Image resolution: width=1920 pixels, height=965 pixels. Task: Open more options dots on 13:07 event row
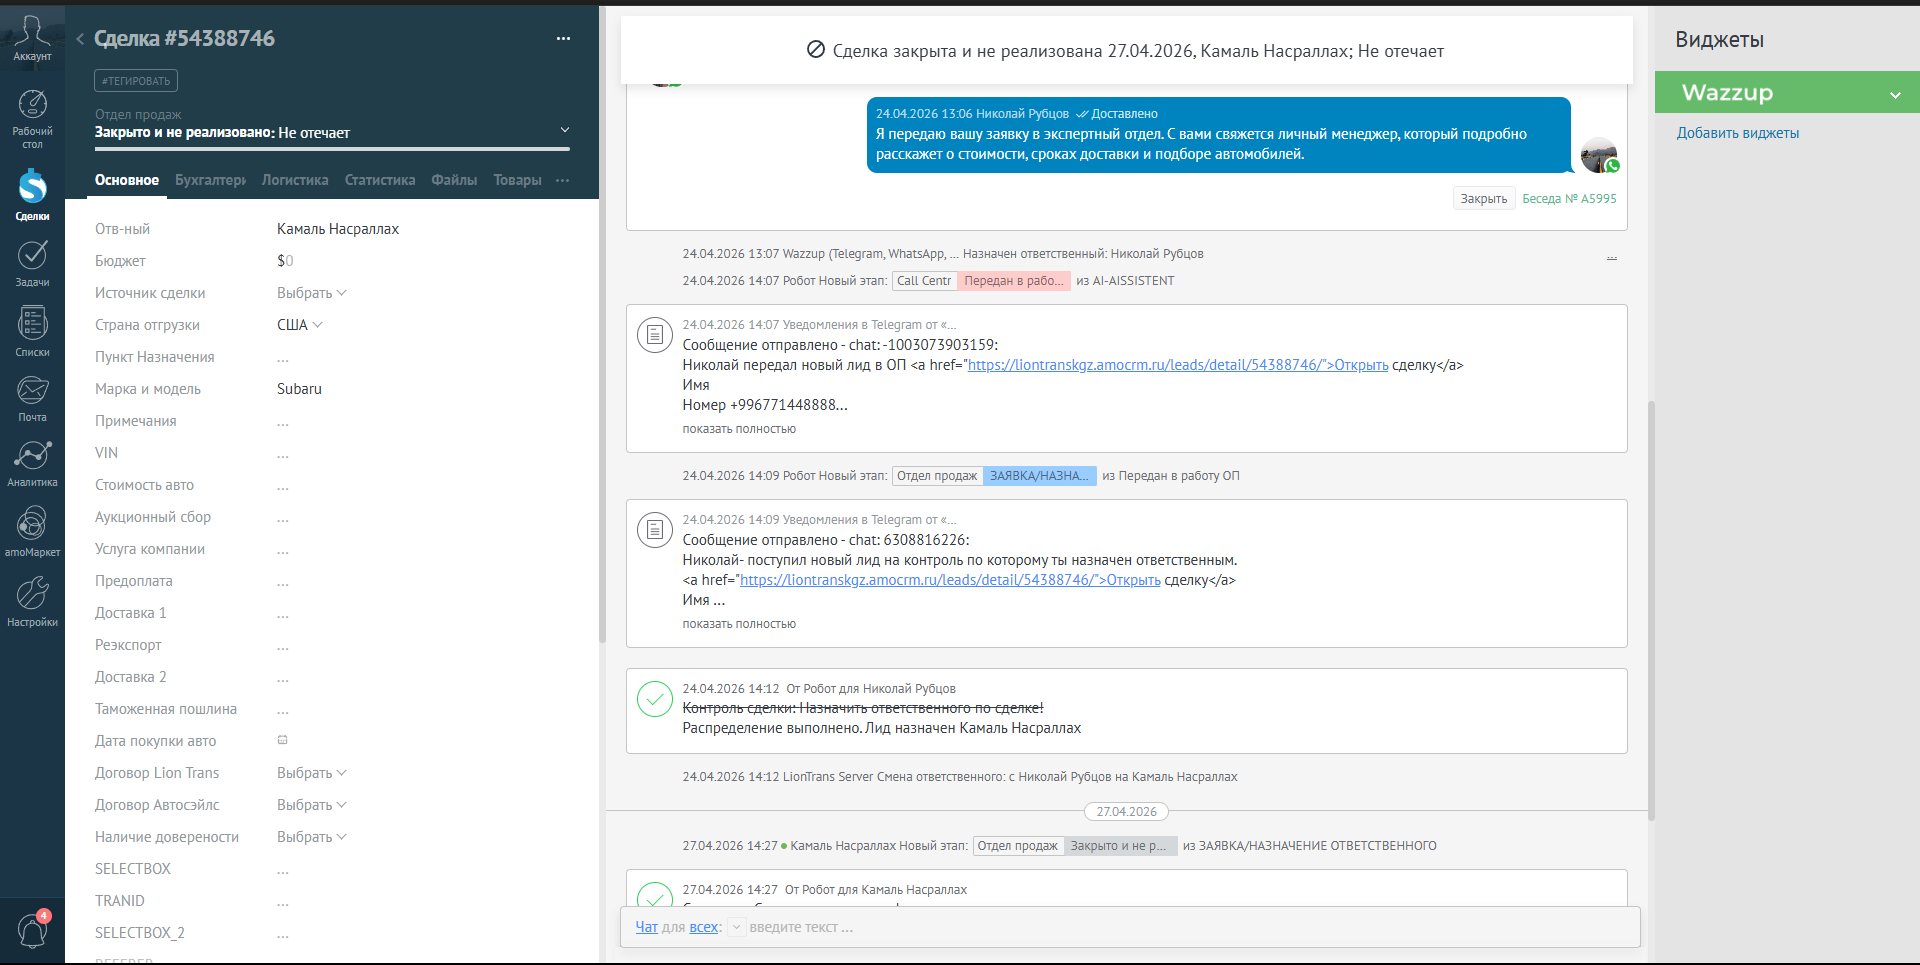[1611, 257]
